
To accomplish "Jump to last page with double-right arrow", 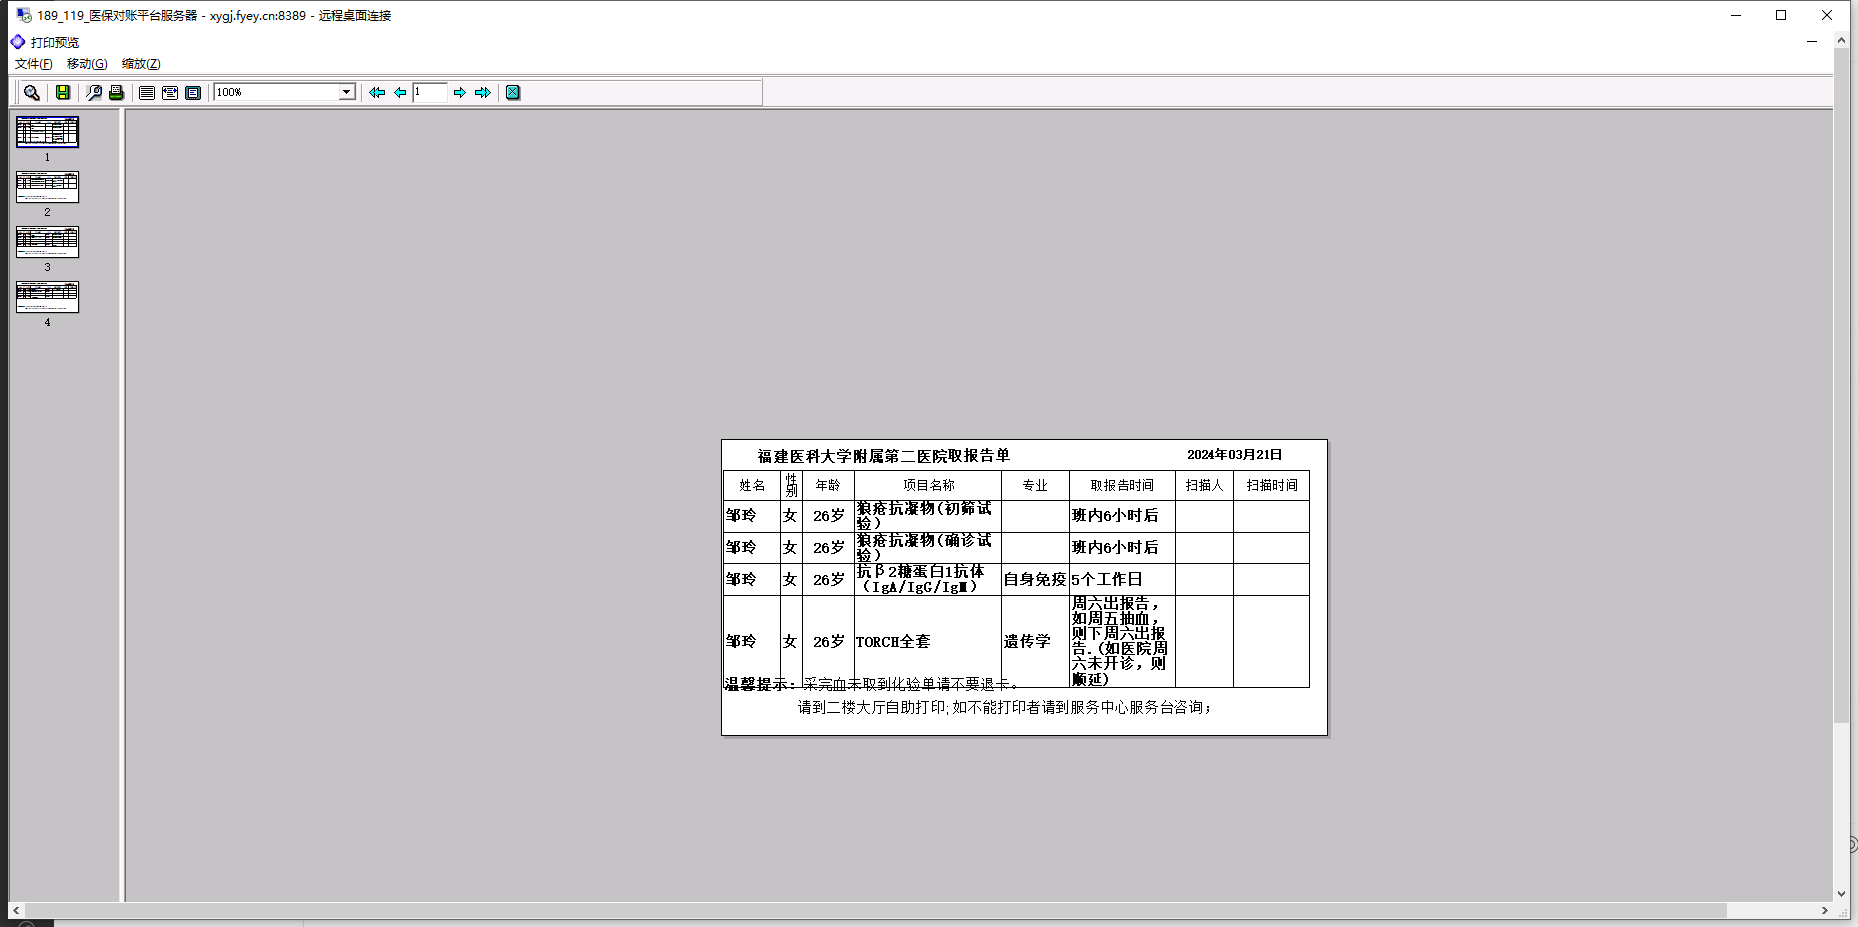I will (483, 93).
